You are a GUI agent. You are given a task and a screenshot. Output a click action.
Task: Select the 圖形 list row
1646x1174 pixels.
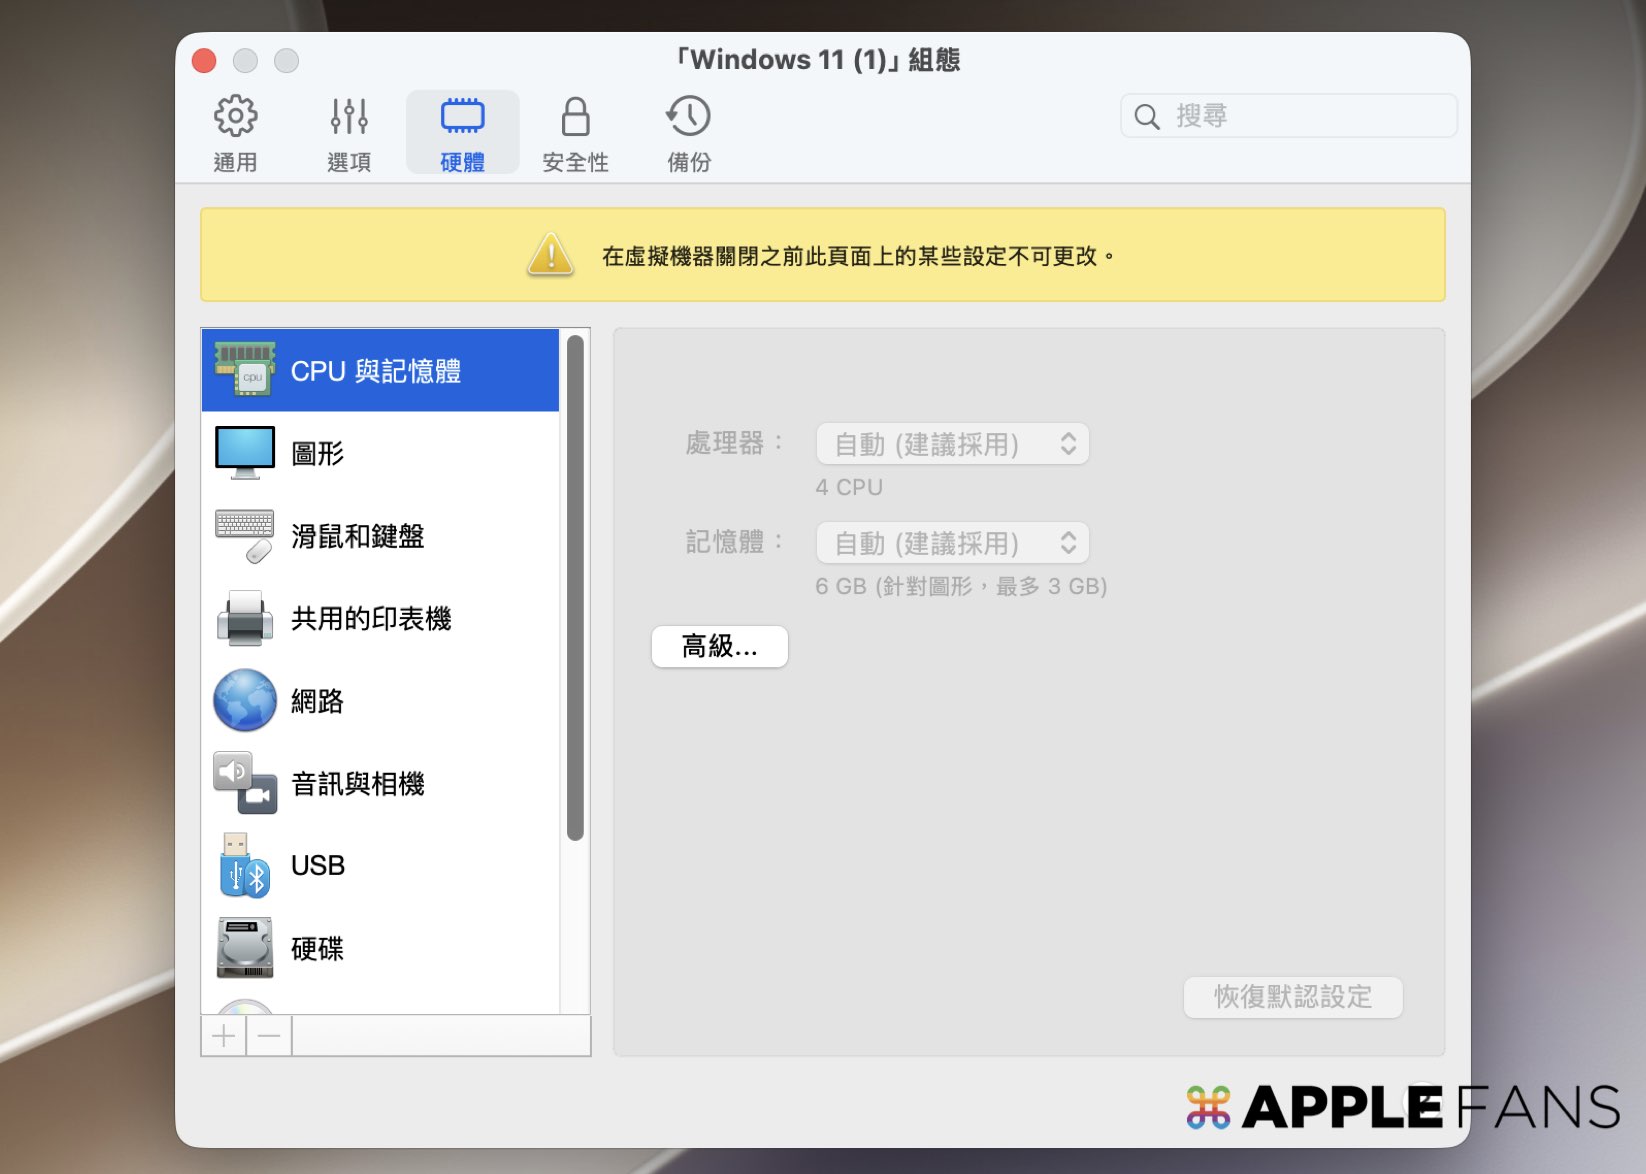pos(380,453)
